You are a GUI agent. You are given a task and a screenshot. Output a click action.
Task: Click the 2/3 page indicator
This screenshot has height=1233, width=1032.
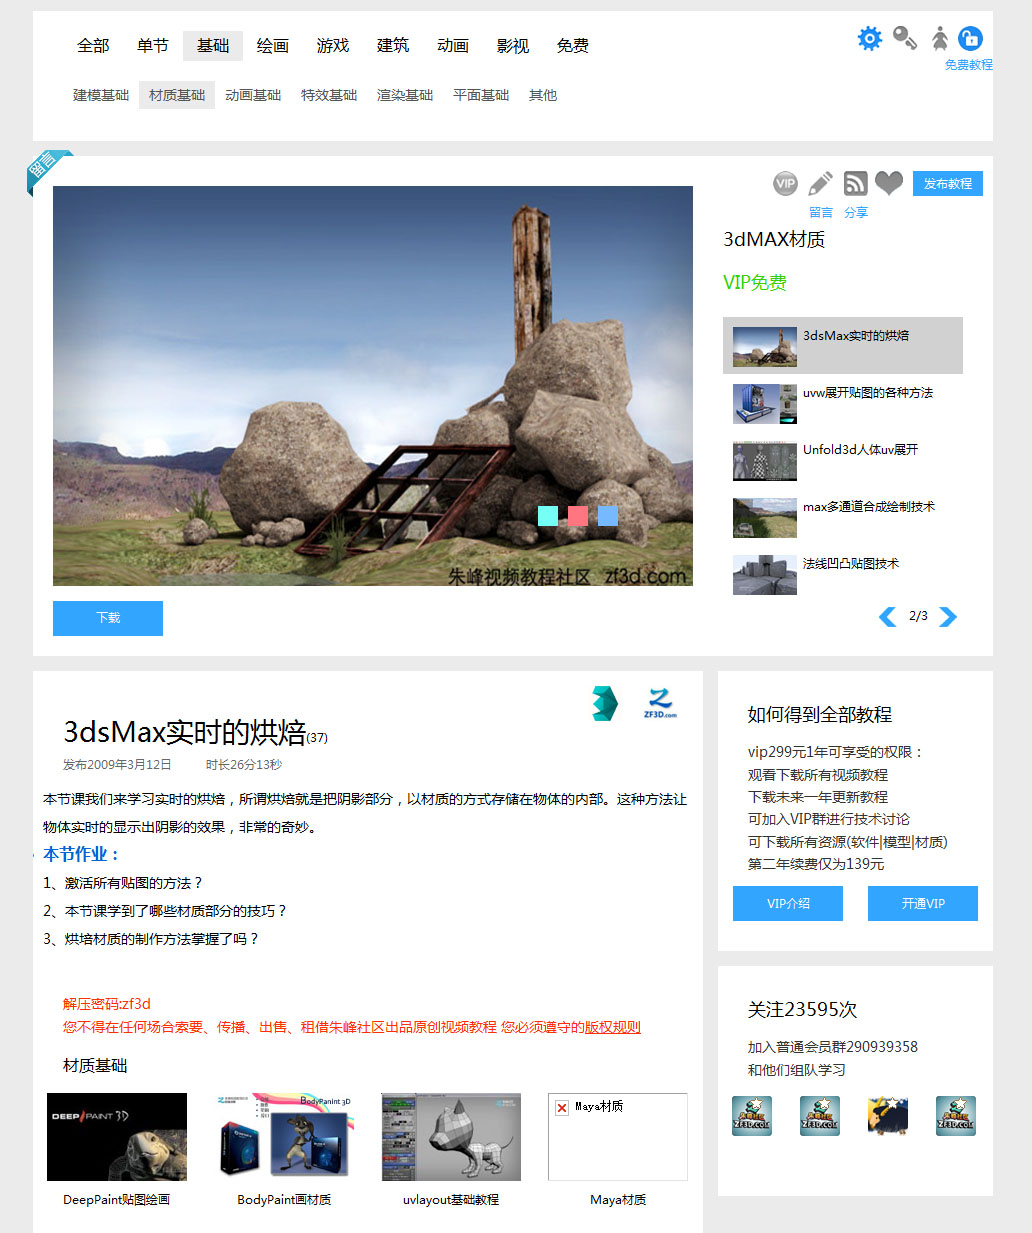tap(918, 616)
